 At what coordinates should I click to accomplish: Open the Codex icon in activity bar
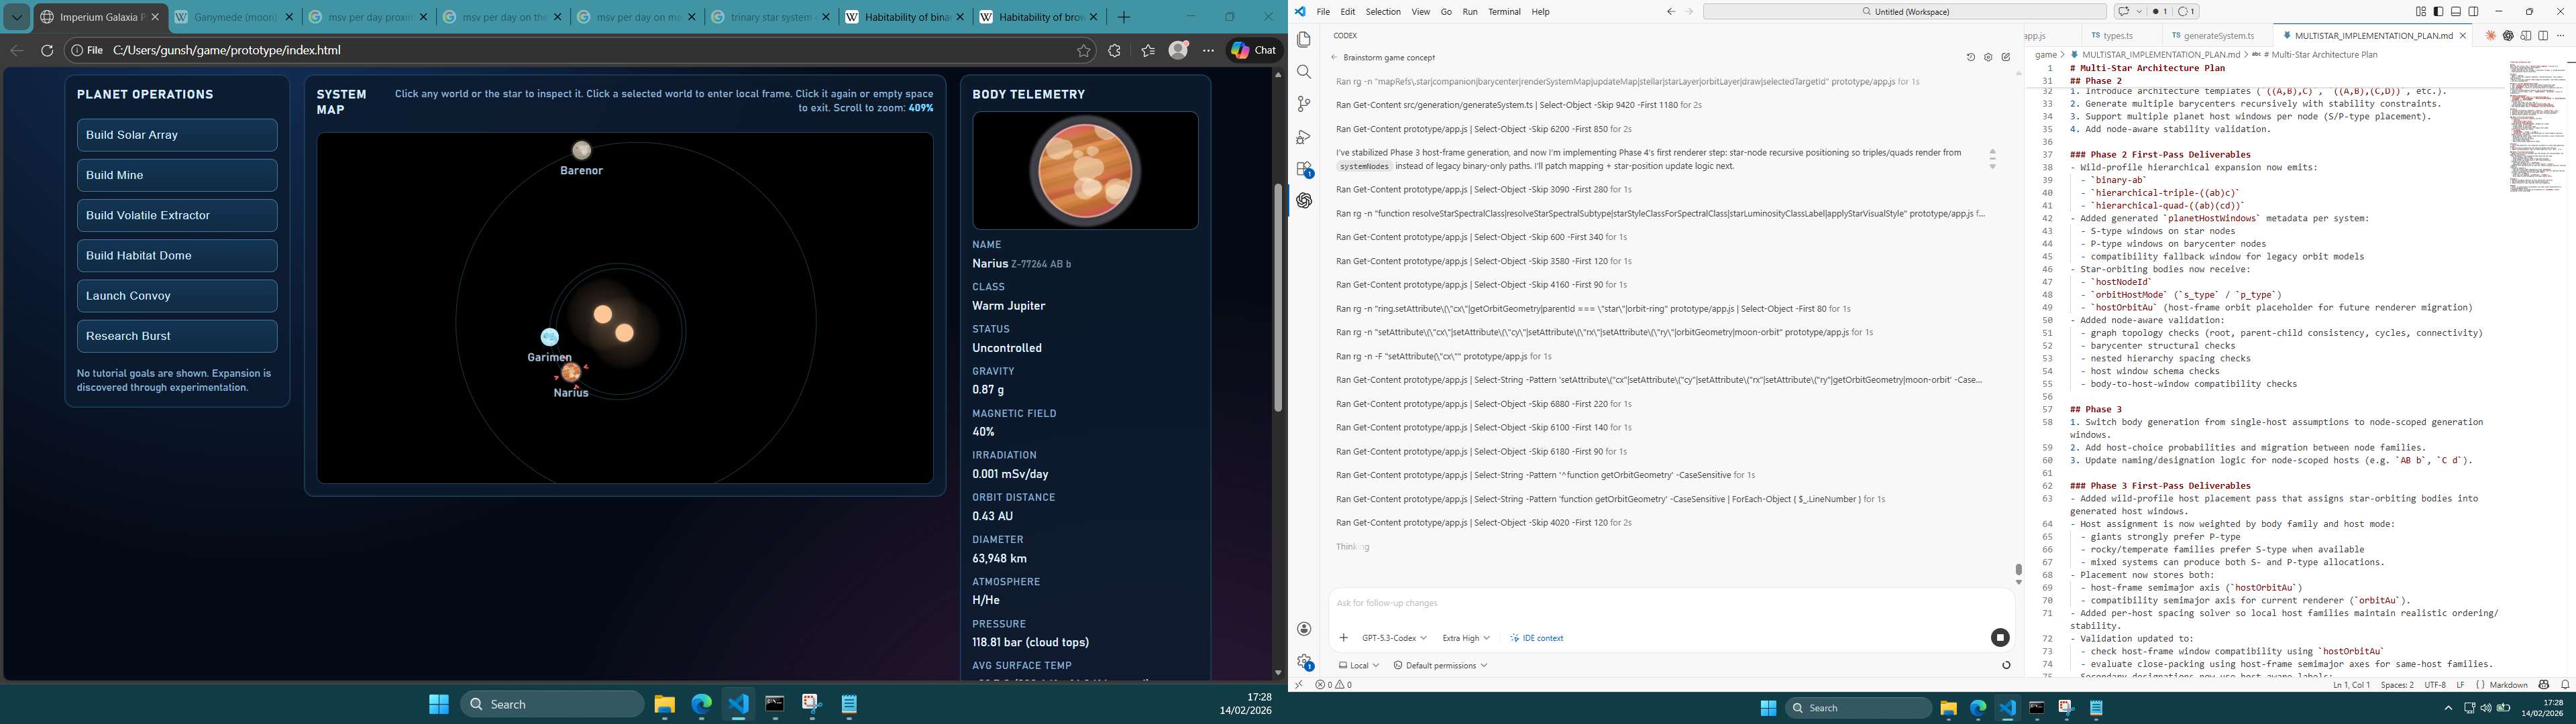[1304, 201]
